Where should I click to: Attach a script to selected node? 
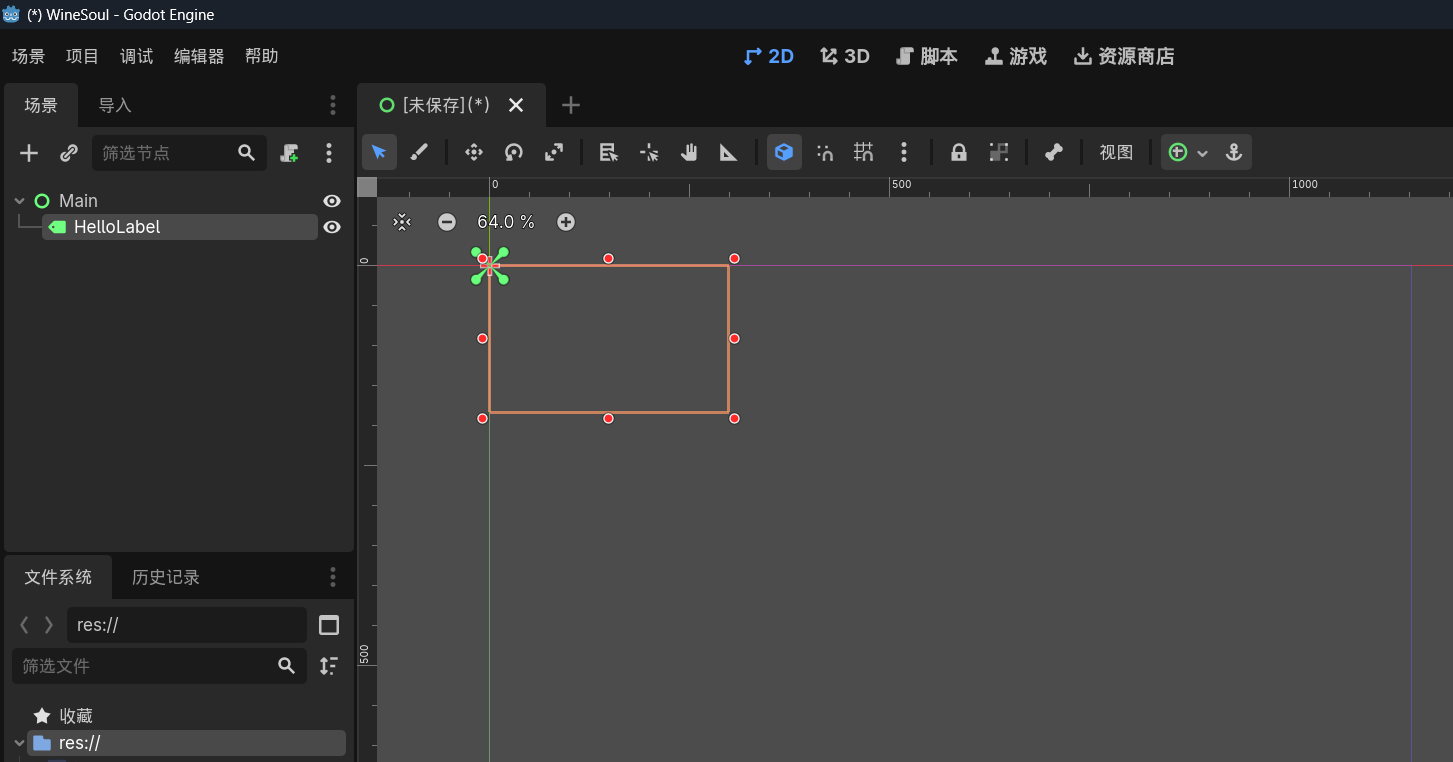click(x=289, y=153)
